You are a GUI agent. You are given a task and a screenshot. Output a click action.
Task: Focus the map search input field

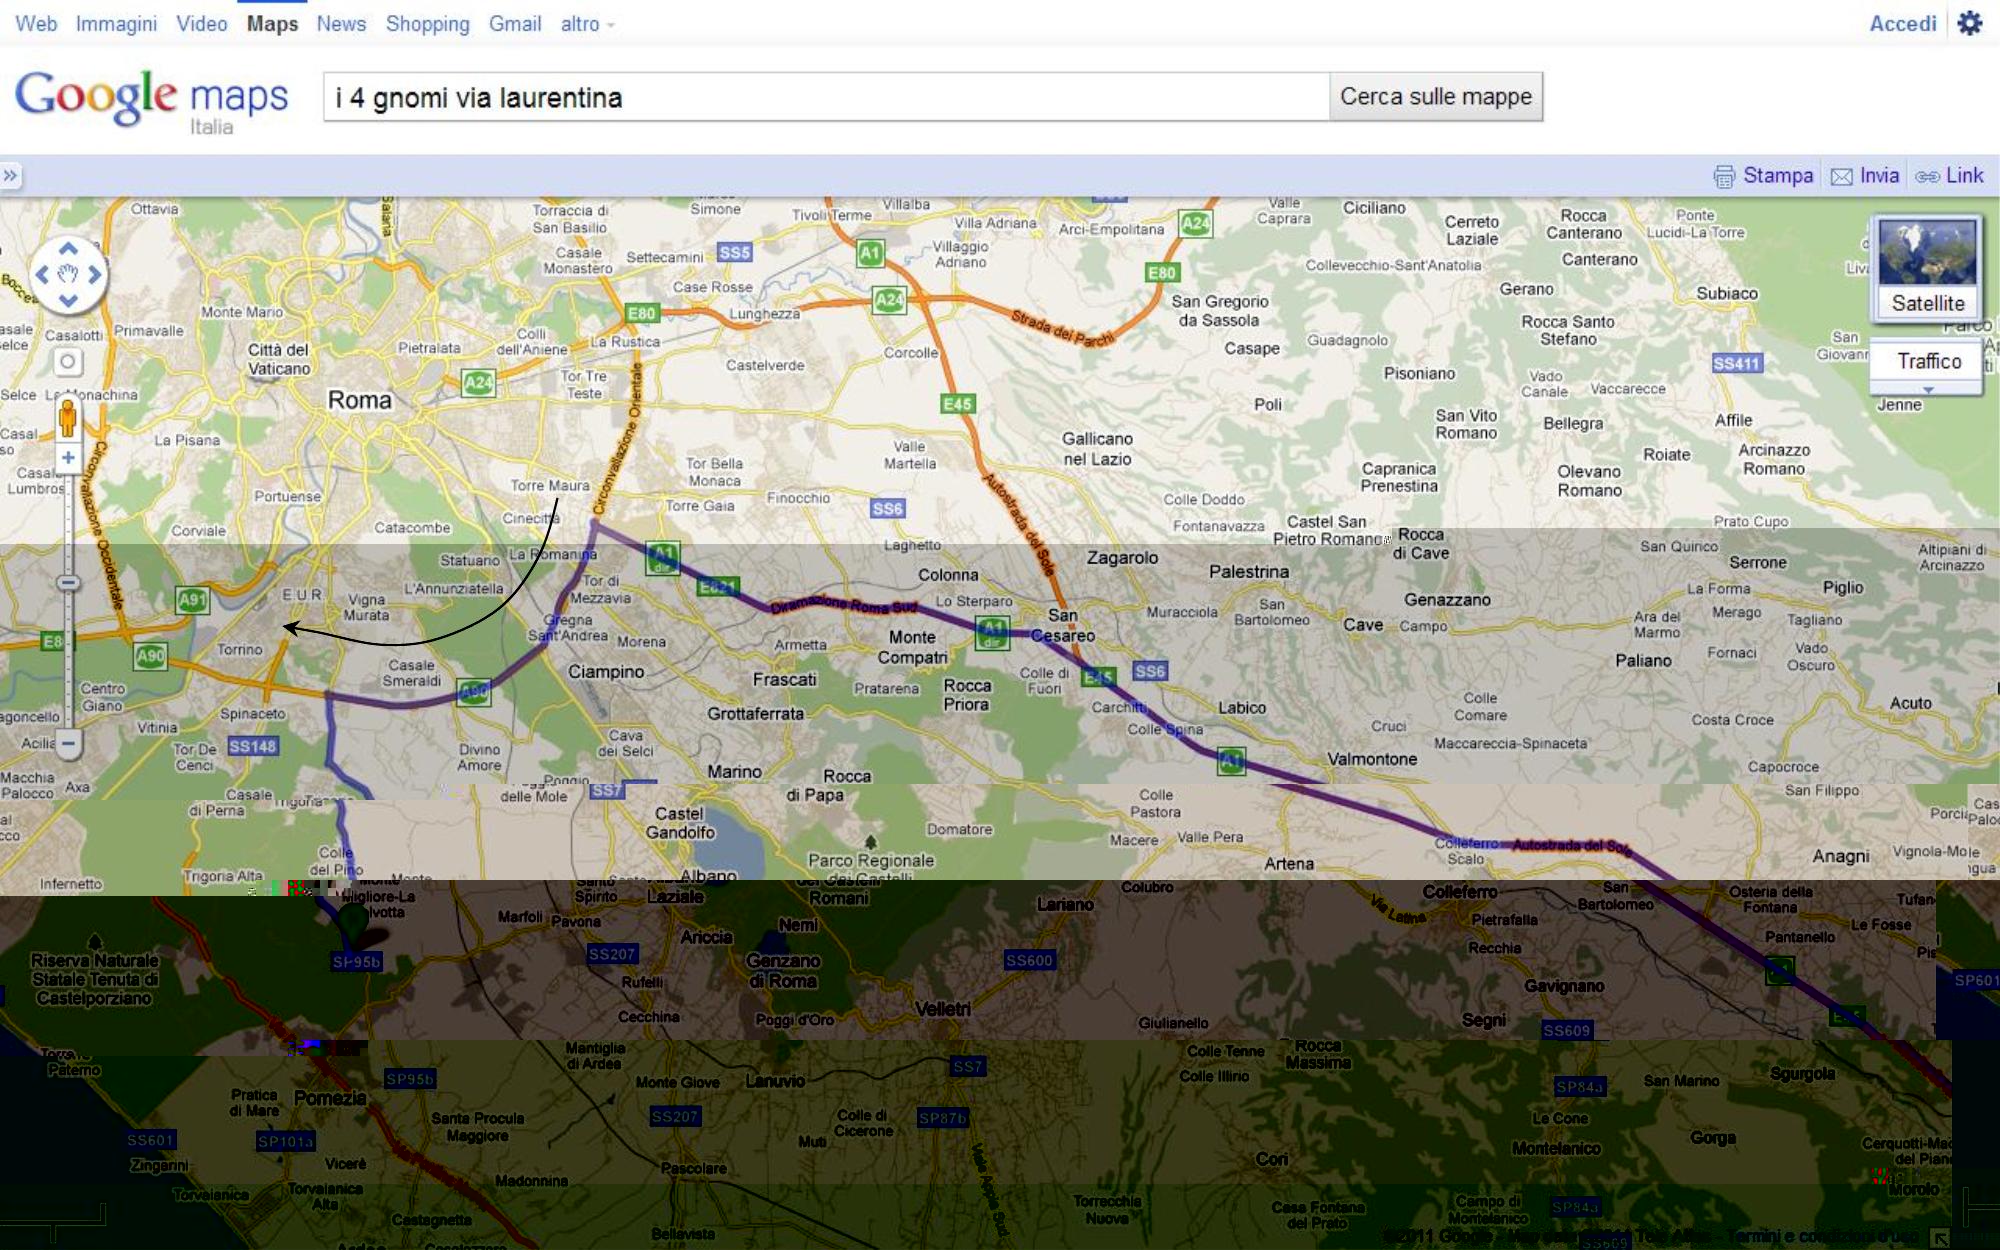pyautogui.click(x=826, y=97)
